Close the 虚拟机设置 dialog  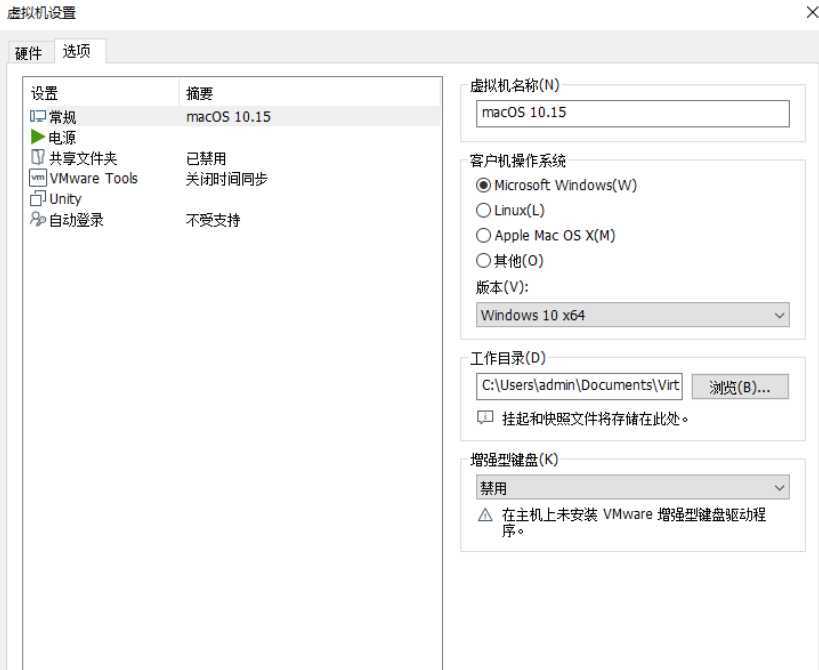(812, 11)
